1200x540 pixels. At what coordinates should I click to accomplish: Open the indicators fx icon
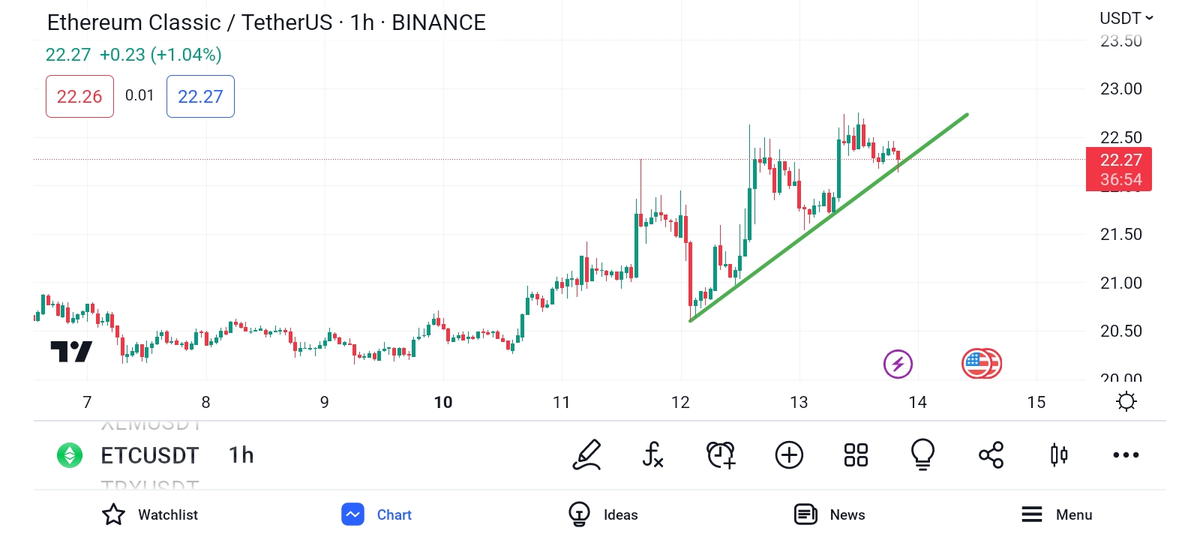653,455
